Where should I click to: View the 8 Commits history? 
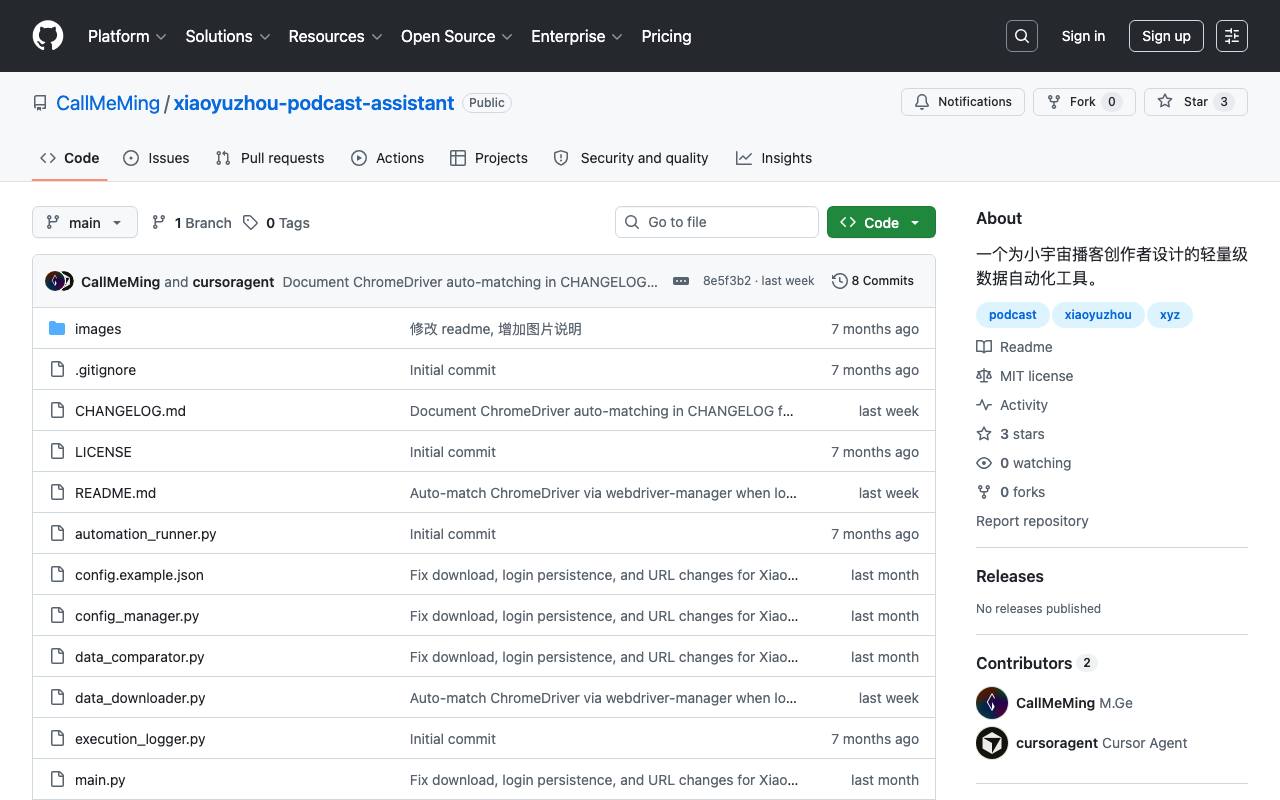(873, 281)
